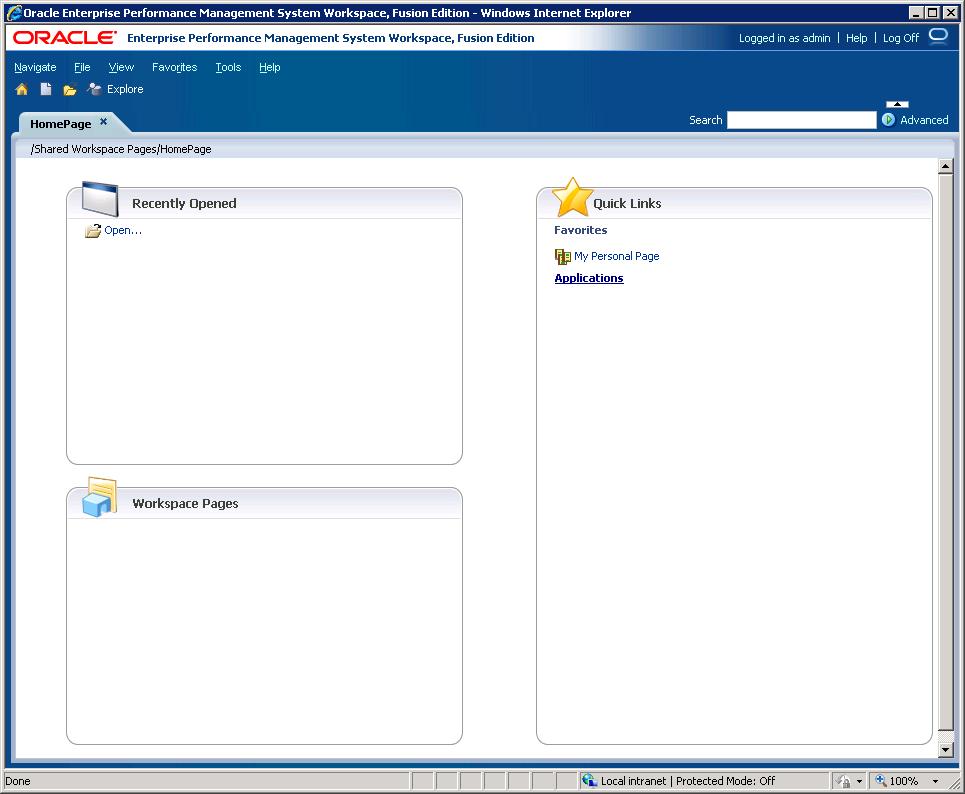Click the Quick Links heading
Viewport: 965px width, 794px height.
(x=627, y=204)
